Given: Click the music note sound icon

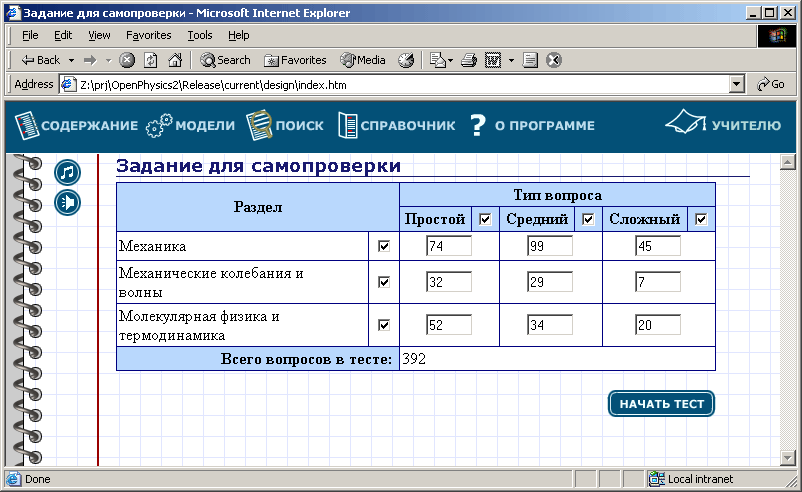Looking at the screenshot, I should (x=67, y=172).
